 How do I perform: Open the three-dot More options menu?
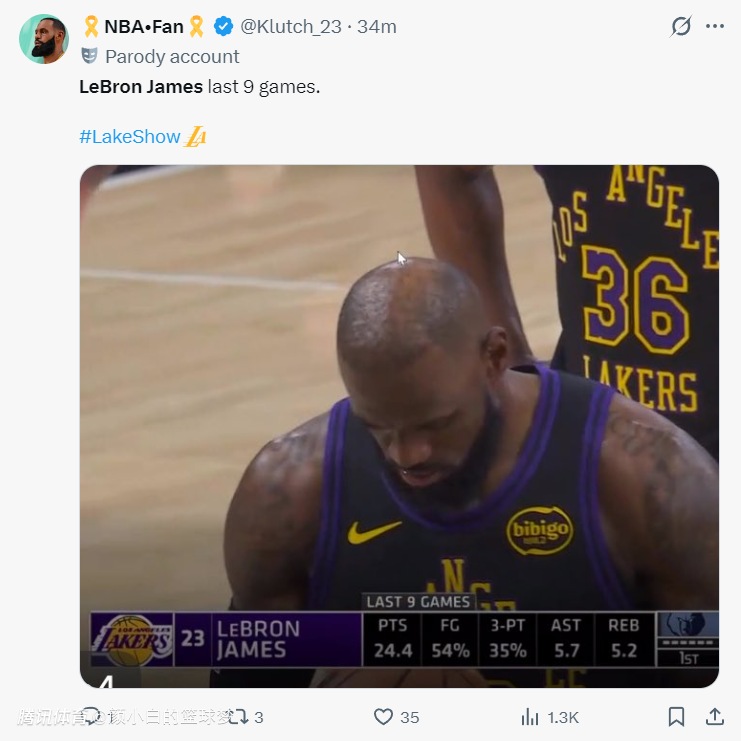[714, 26]
